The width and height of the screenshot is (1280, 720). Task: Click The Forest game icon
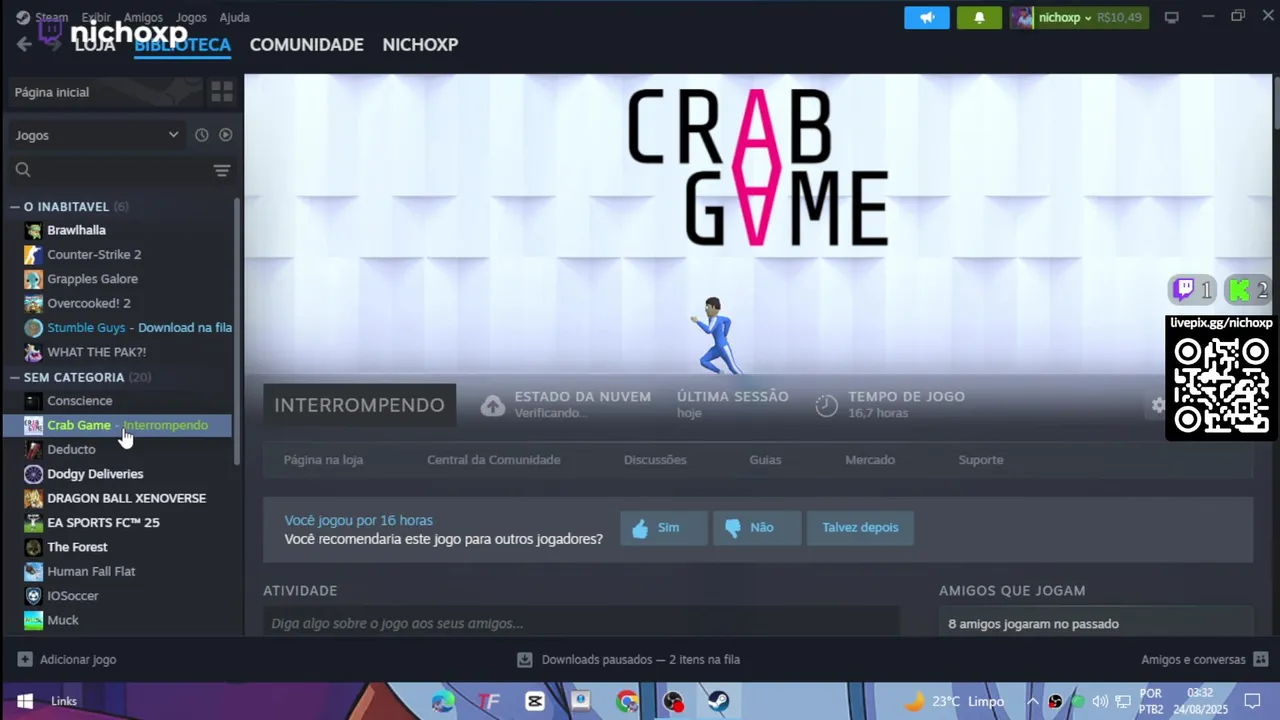click(x=33, y=547)
